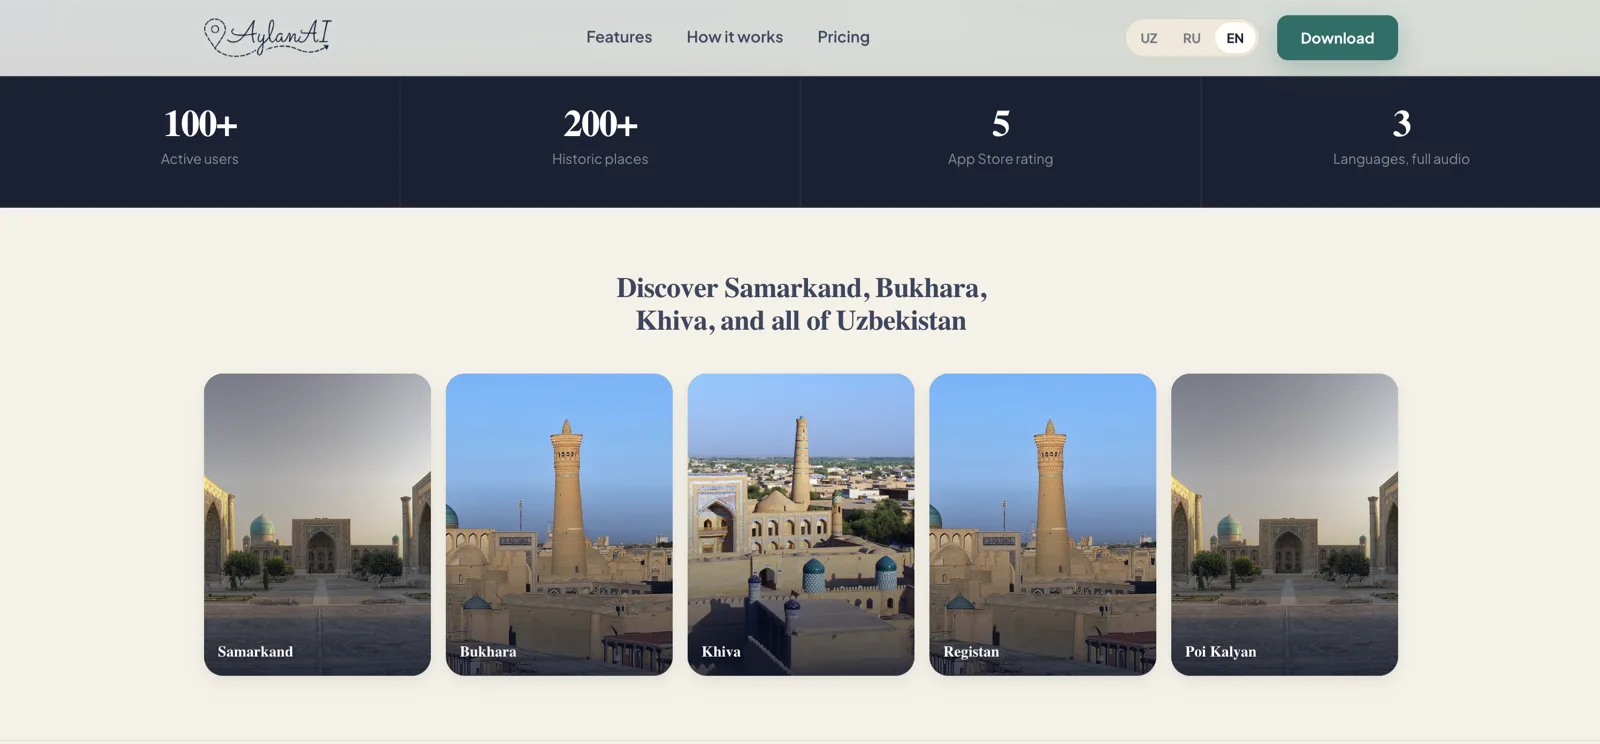This screenshot has width=1600, height=744.
Task: Switch language to UZ
Action: click(x=1149, y=38)
